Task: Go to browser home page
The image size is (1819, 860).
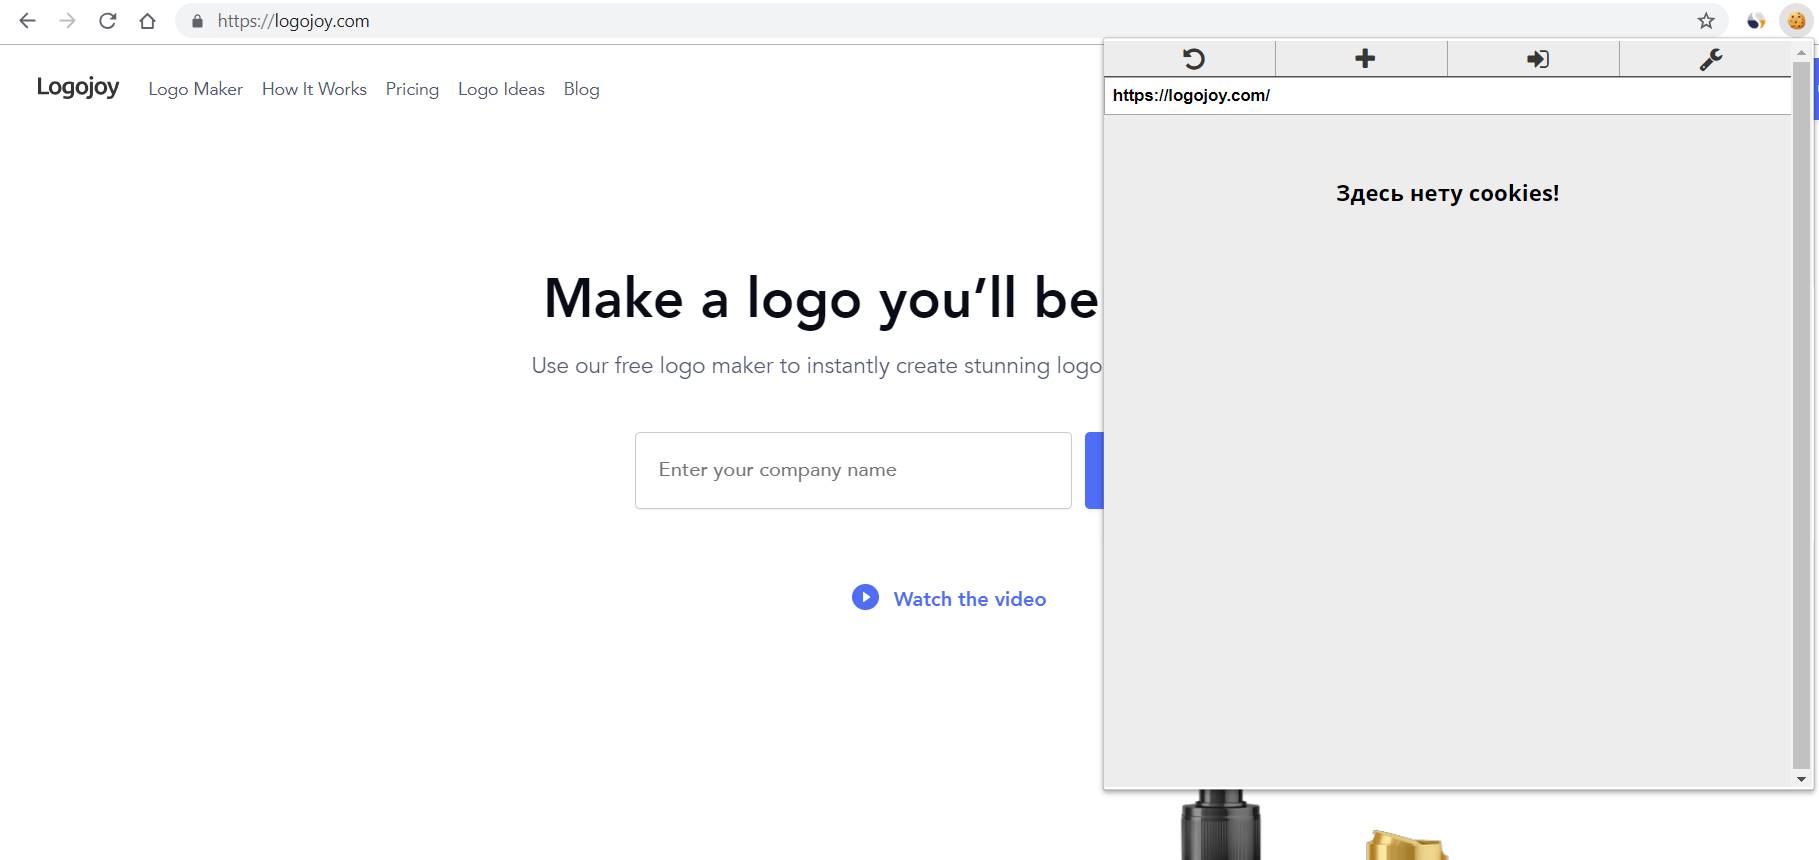Action: [x=147, y=21]
